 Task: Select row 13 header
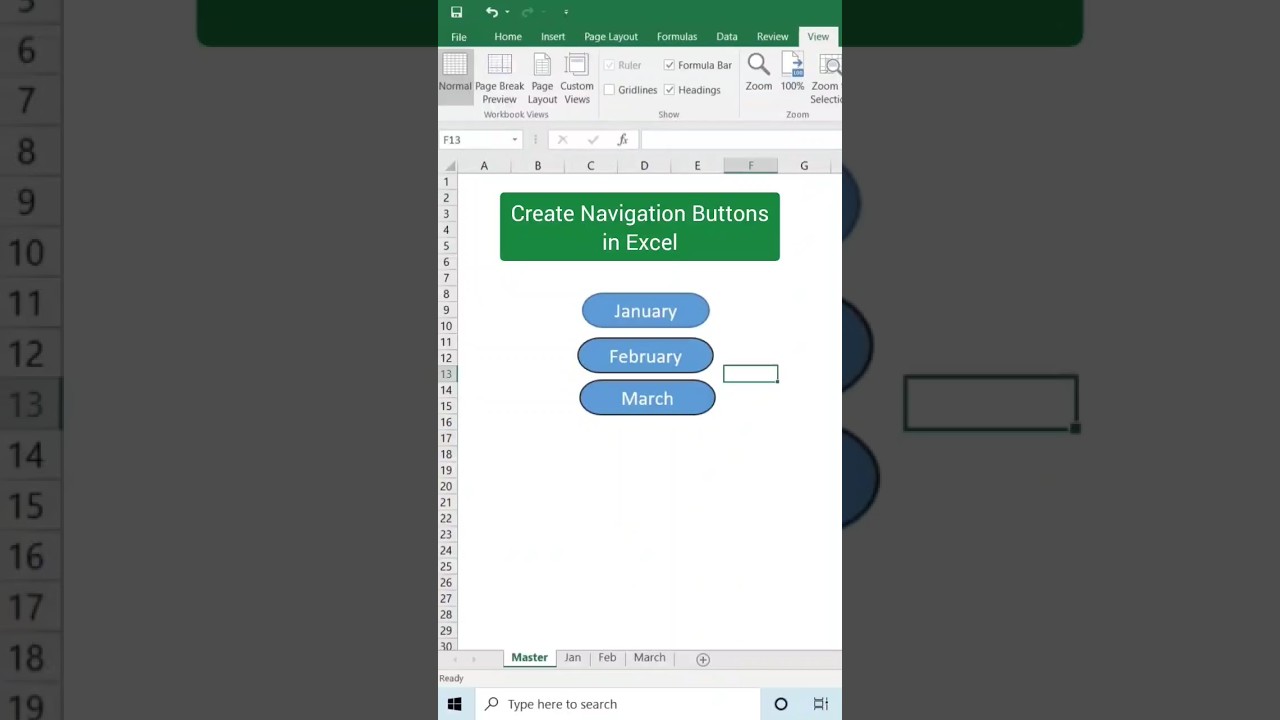(447, 374)
